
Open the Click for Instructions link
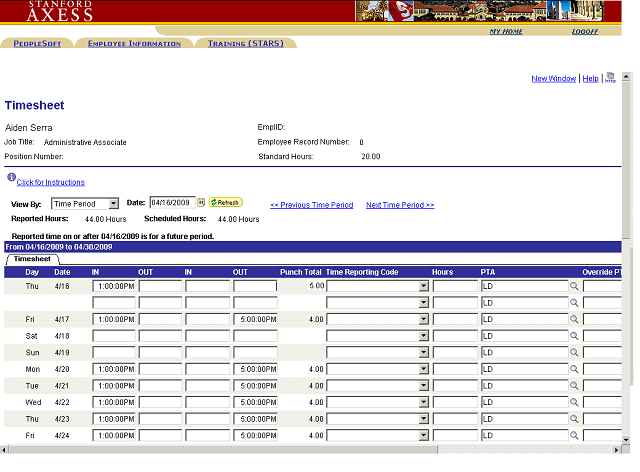(50, 182)
